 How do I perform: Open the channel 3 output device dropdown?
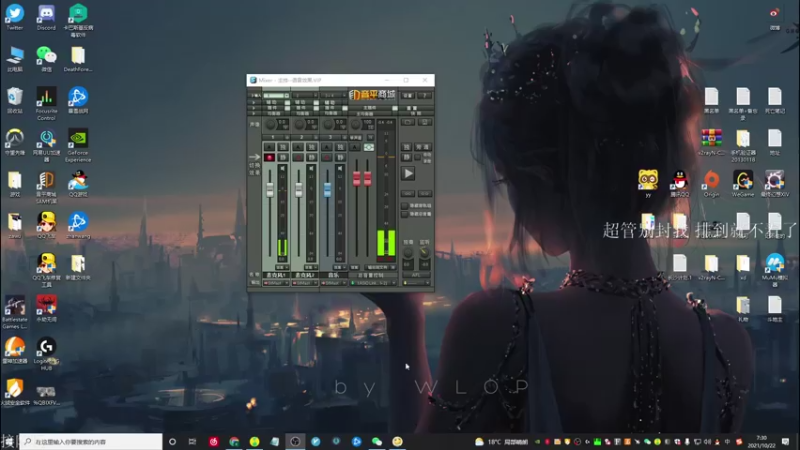click(333, 283)
